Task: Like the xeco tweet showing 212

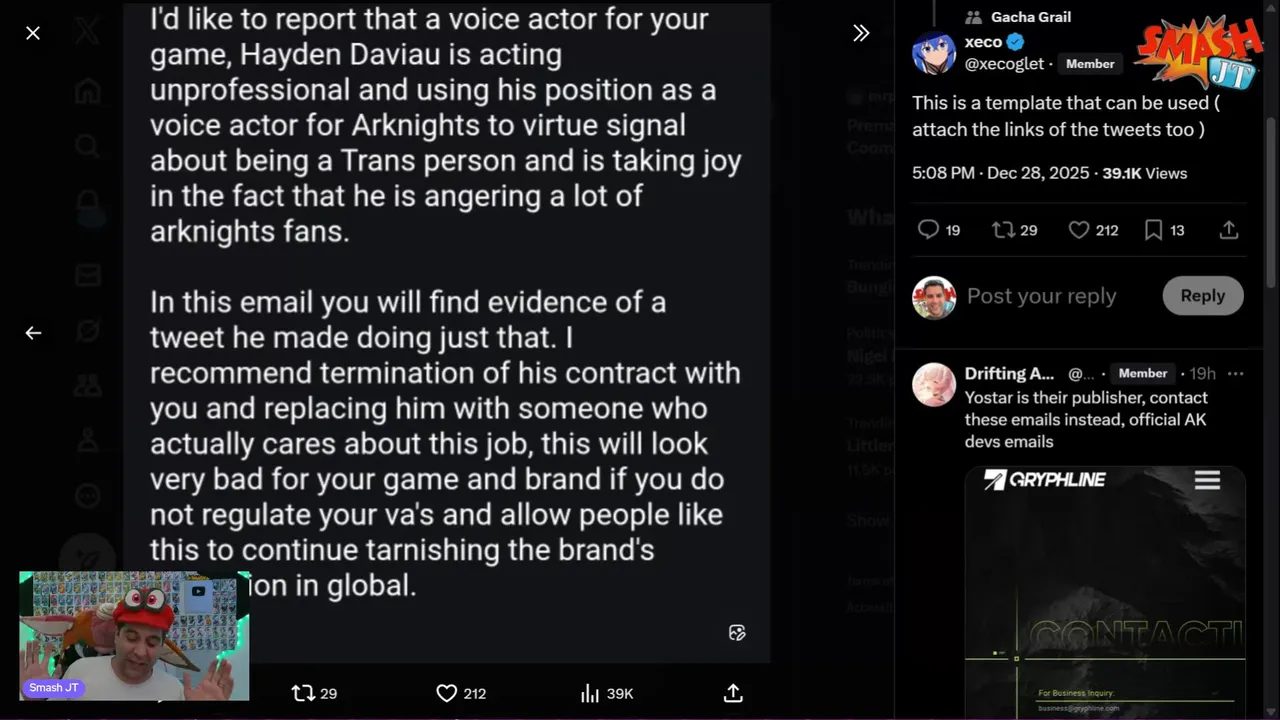Action: pos(1079,230)
